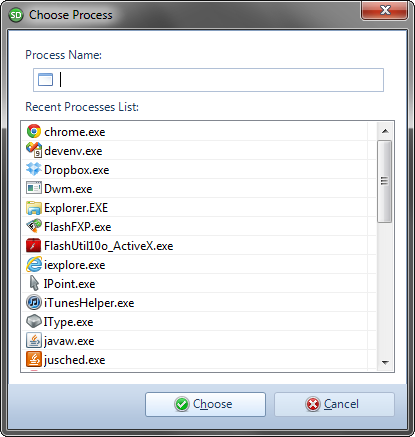Image resolution: width=415 pixels, height=437 pixels.
Task: Click the scrollbar down arrow
Action: point(385,362)
